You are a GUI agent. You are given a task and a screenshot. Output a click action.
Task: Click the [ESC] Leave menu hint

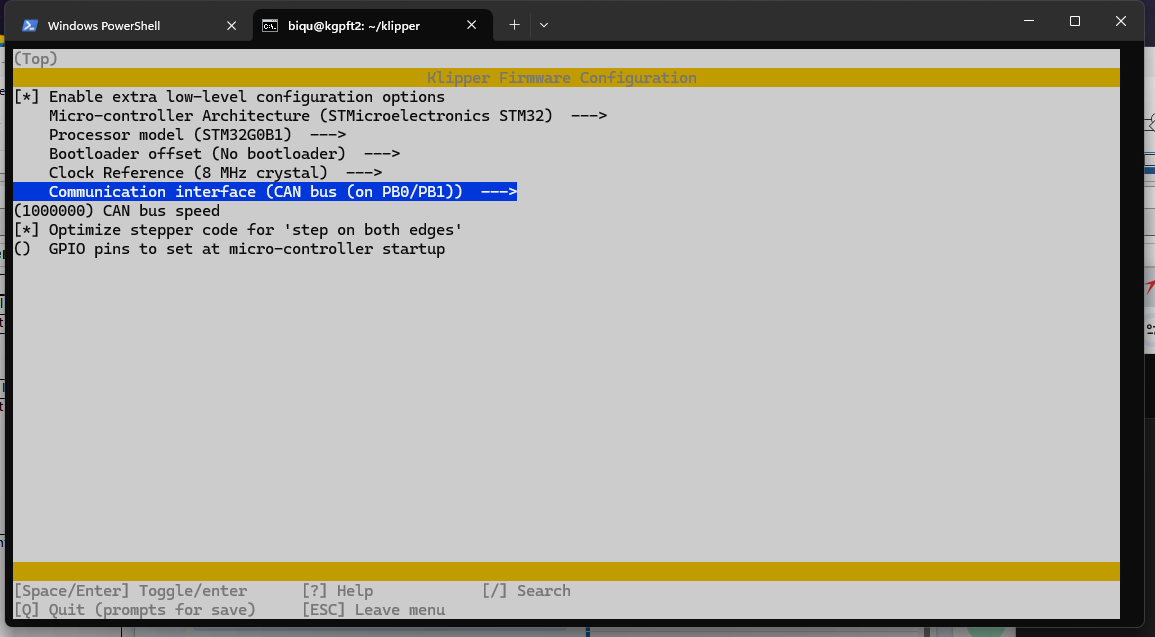373,610
